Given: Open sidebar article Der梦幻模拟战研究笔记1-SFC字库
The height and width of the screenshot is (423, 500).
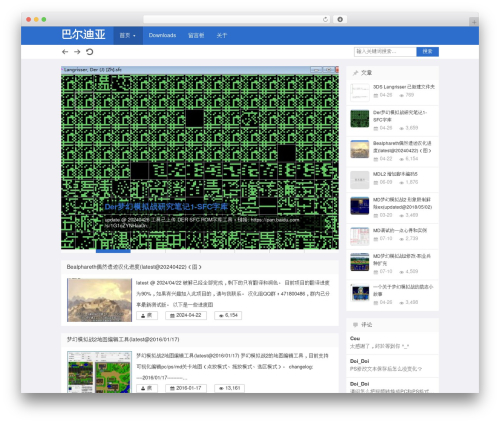Looking at the screenshot, I should tap(400, 116).
